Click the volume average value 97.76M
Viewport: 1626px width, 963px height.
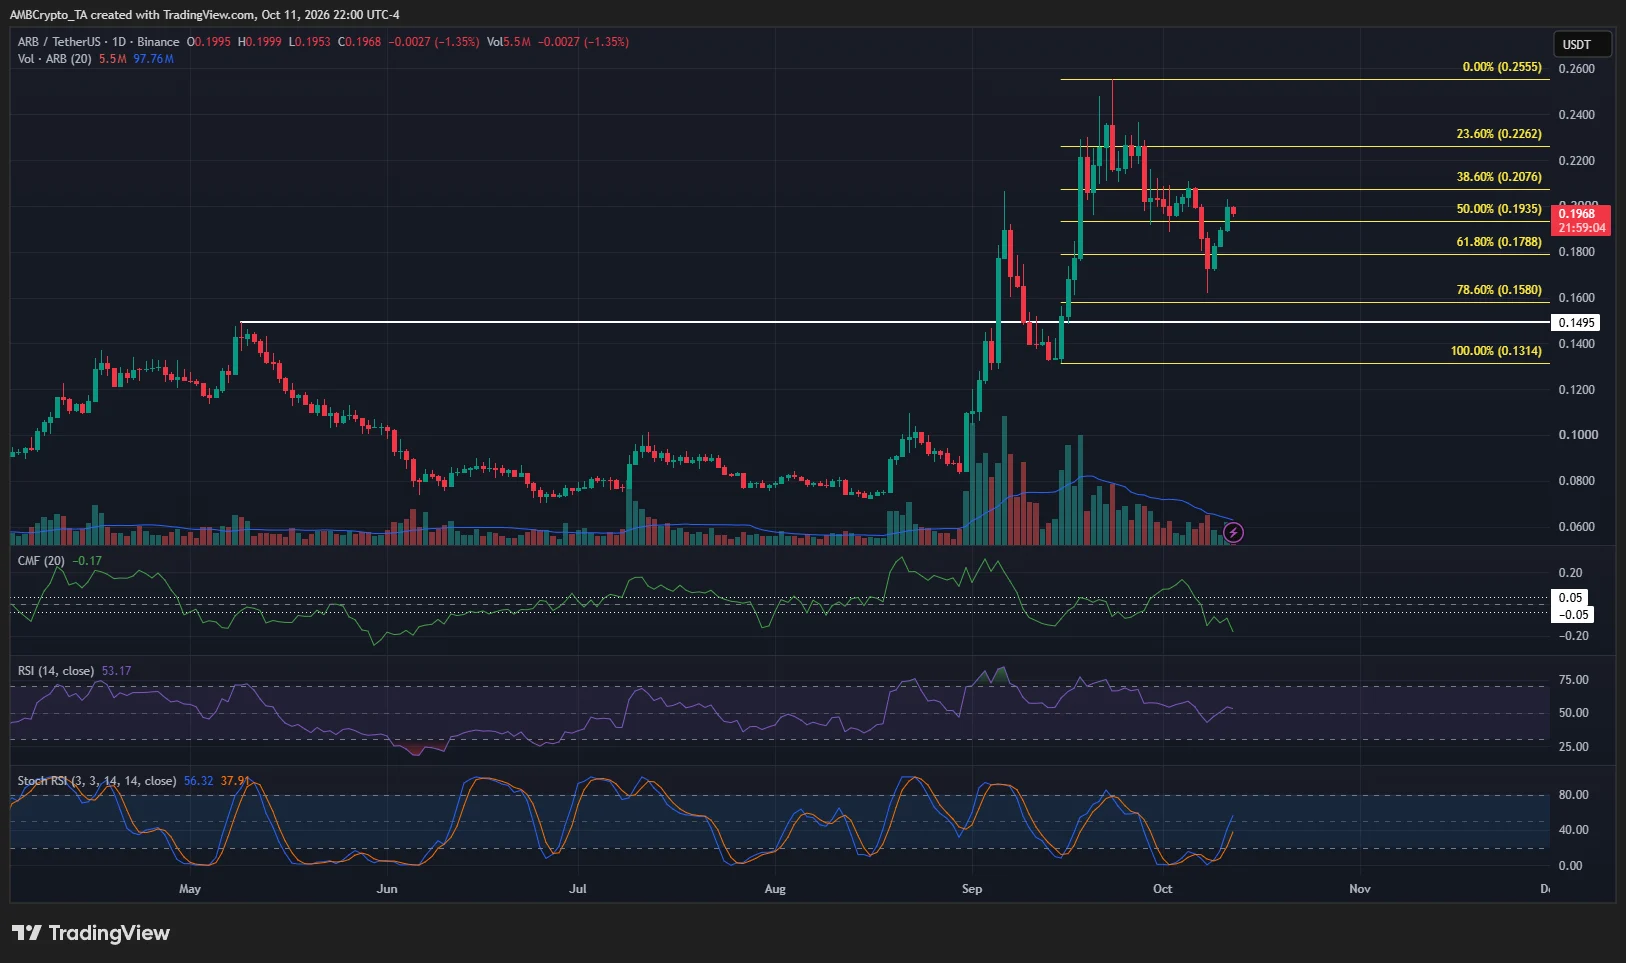[154, 59]
